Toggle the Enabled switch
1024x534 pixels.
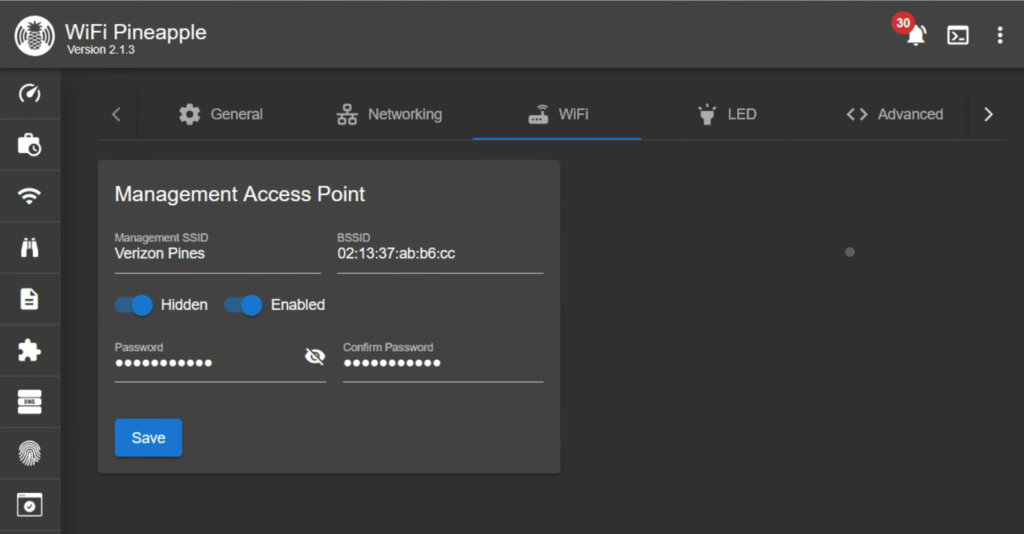click(x=244, y=305)
